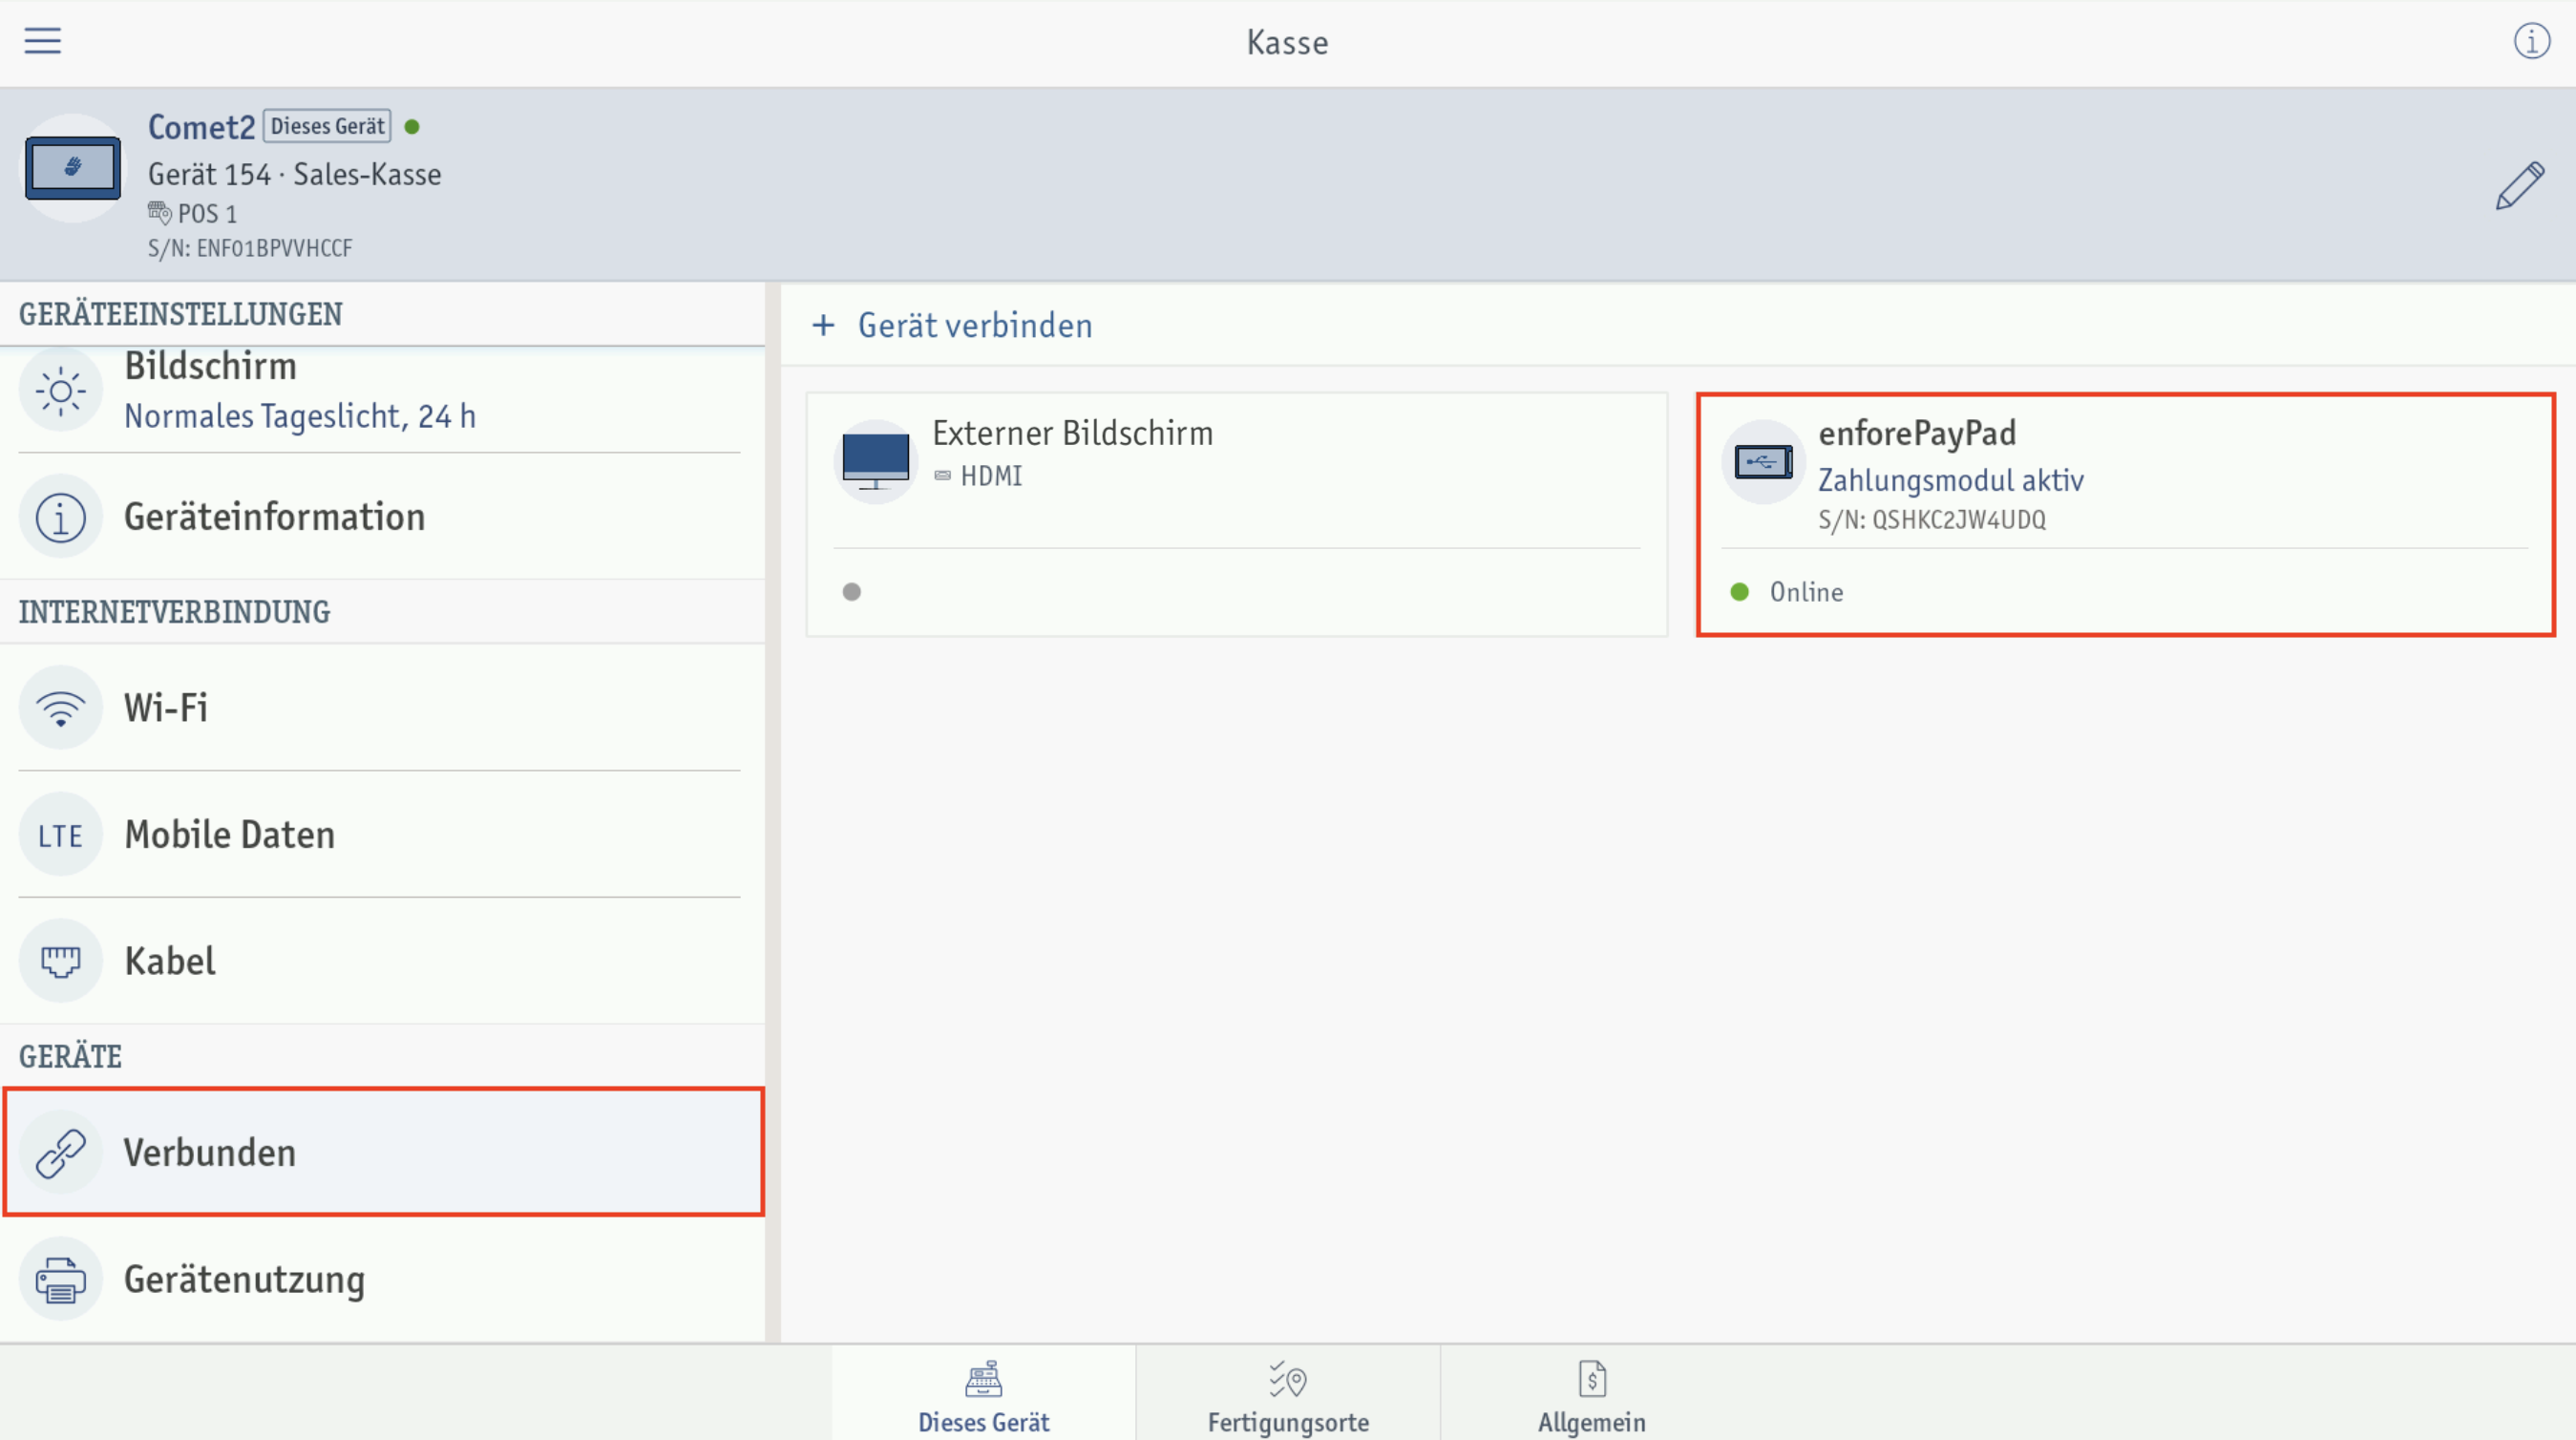Screen dimensions: 2576x1440
Task: Click the Externer Bildschirm monitor icon
Action: click(x=875, y=461)
